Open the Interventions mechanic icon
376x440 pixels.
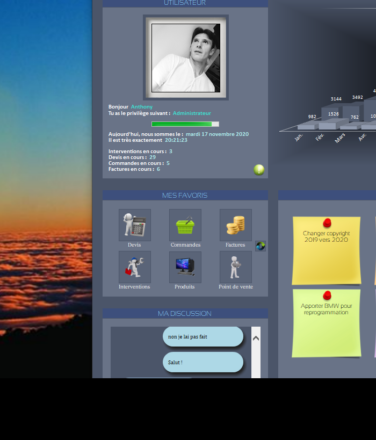135,267
